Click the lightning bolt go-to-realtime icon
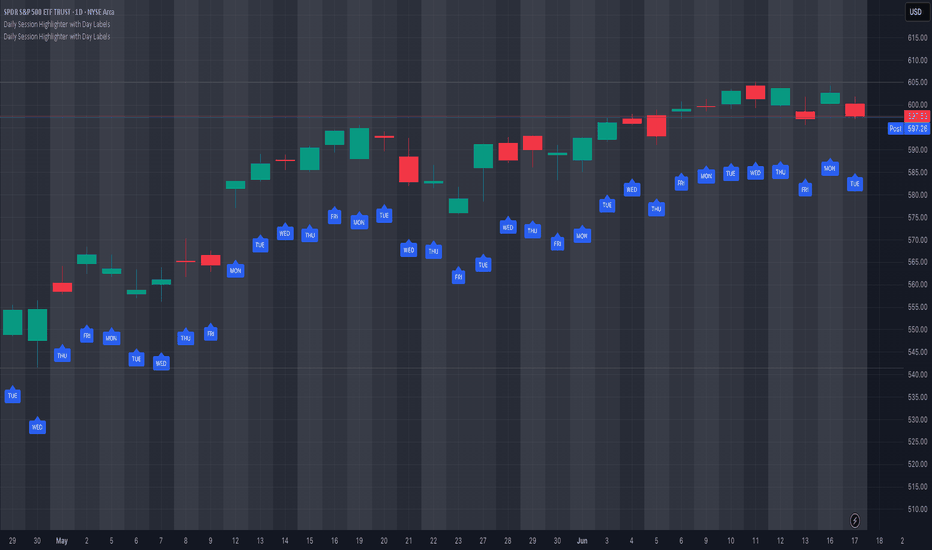 (x=854, y=521)
